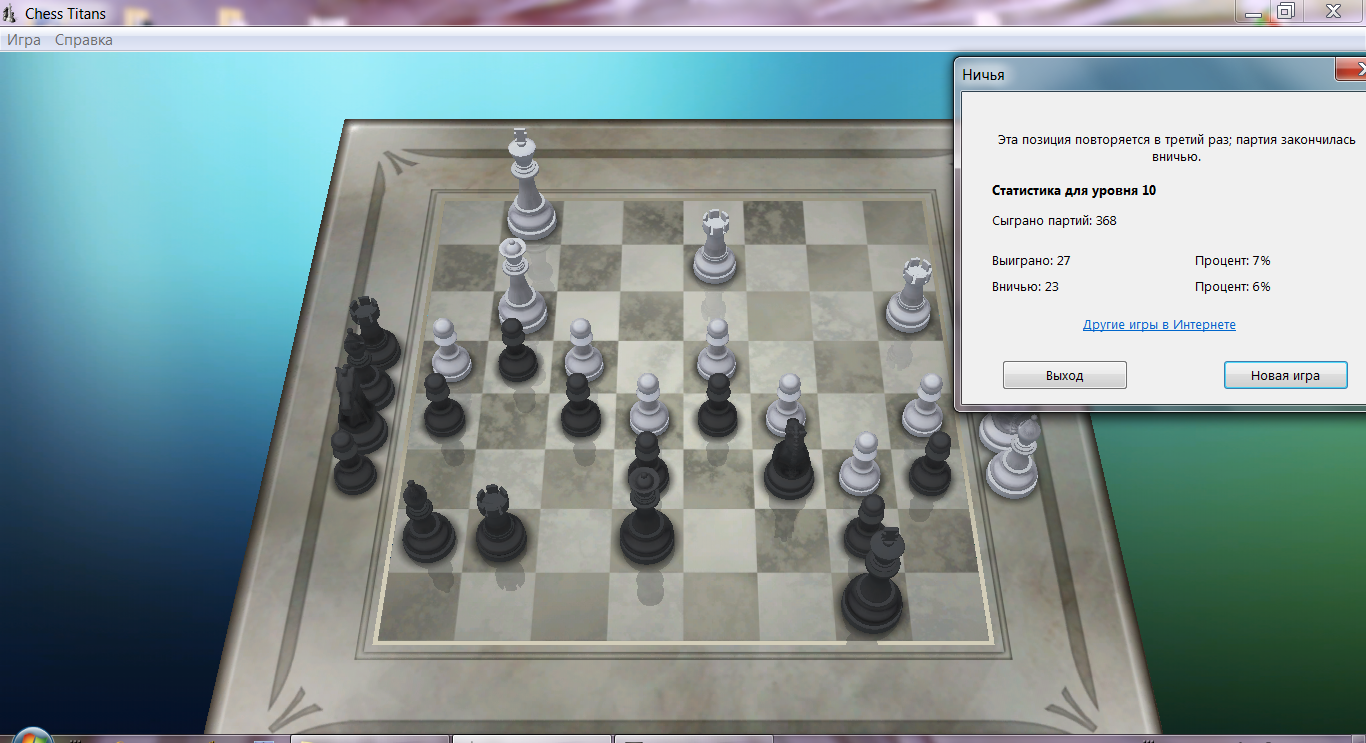The image size is (1366, 743).
Task: Click the Процент: 7% text
Action: (x=1232, y=260)
